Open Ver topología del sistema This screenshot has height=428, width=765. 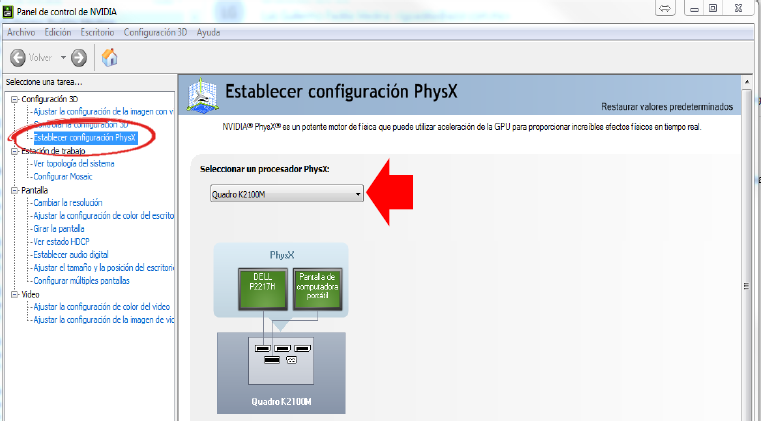pyautogui.click(x=74, y=163)
